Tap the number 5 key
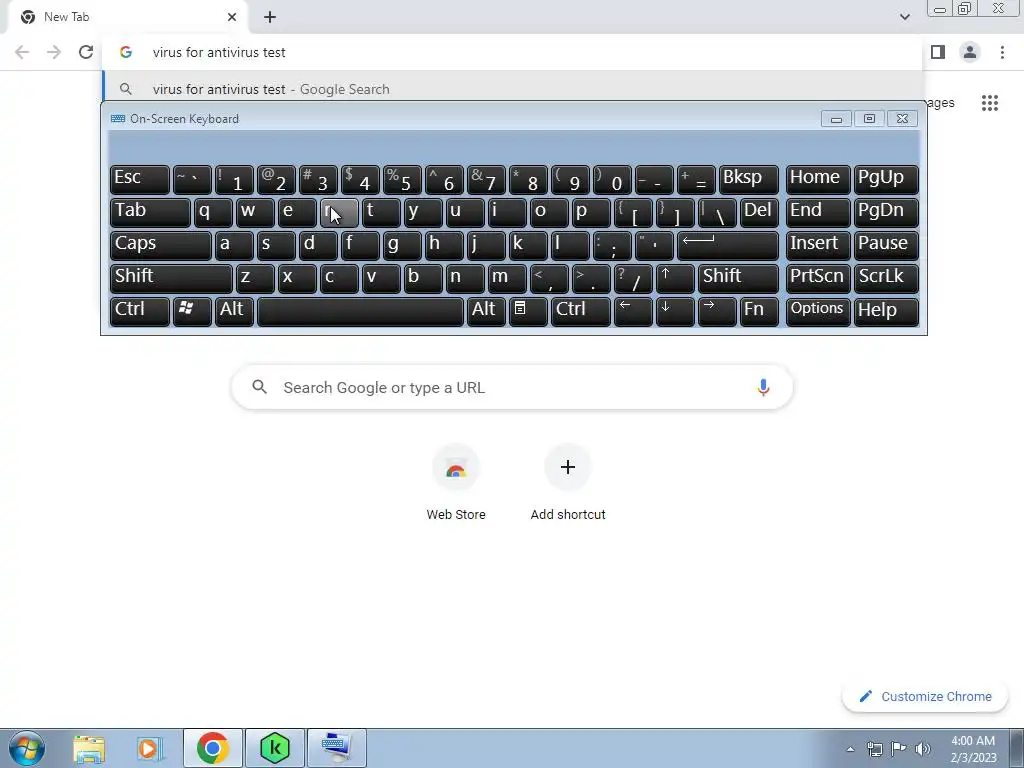 coord(402,179)
